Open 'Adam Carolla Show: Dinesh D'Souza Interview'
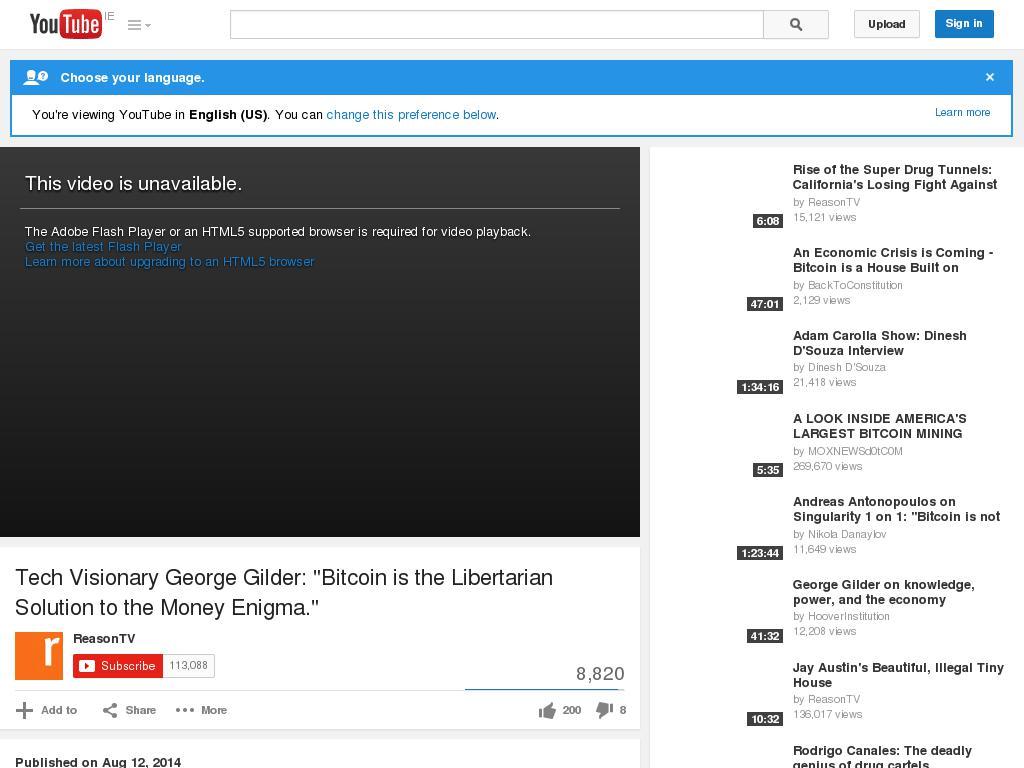Viewport: 1024px width, 768px height. [x=880, y=343]
